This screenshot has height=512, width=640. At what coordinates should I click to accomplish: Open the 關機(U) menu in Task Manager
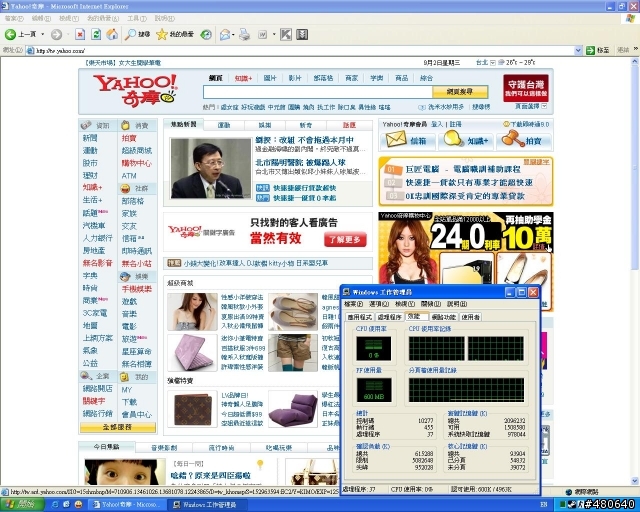(x=431, y=304)
